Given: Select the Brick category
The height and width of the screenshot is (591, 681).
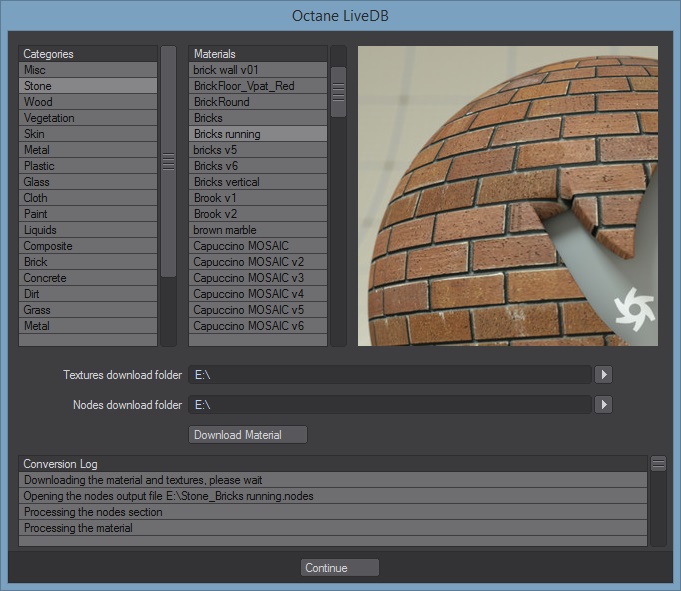Looking at the screenshot, I should coord(88,262).
